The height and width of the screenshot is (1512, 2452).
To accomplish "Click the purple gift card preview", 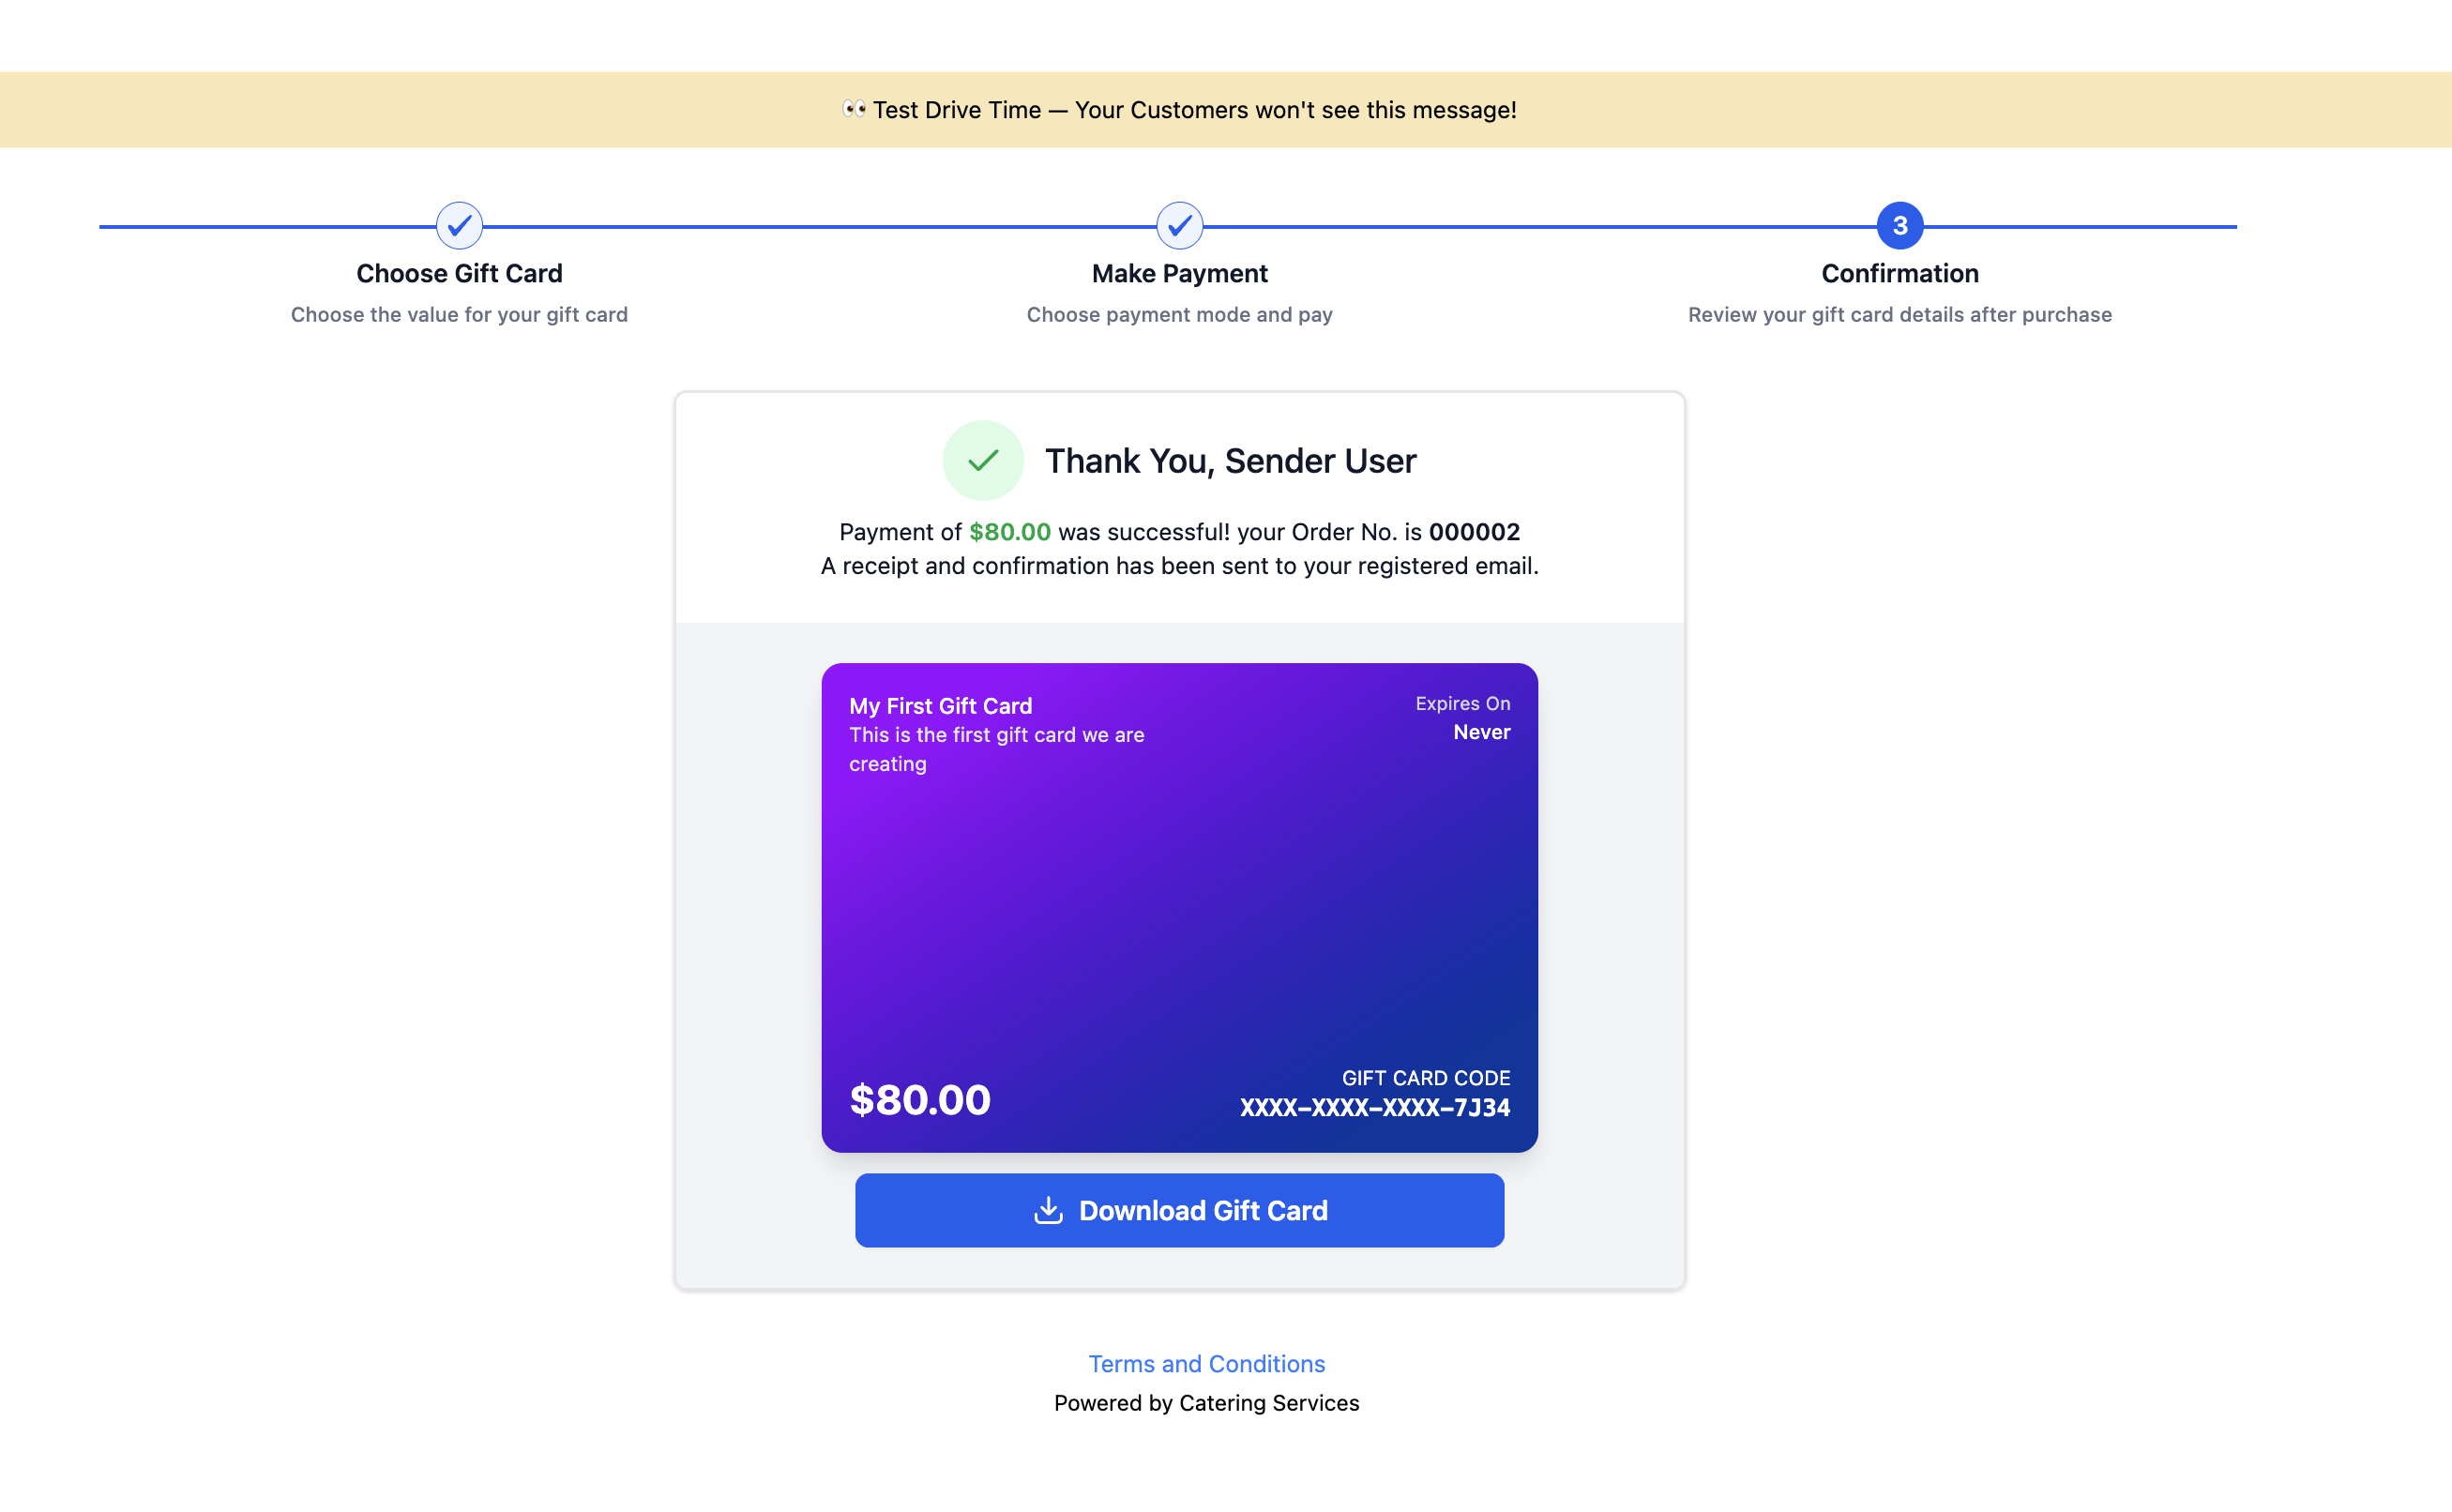I will [x=1180, y=907].
